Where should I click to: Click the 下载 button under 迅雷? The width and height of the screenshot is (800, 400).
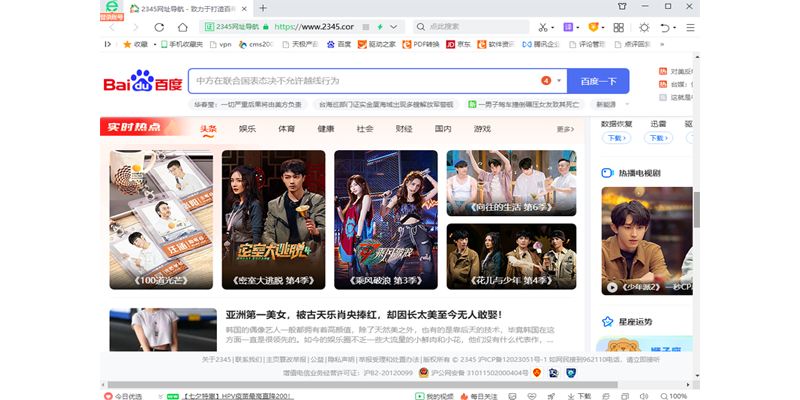point(658,138)
